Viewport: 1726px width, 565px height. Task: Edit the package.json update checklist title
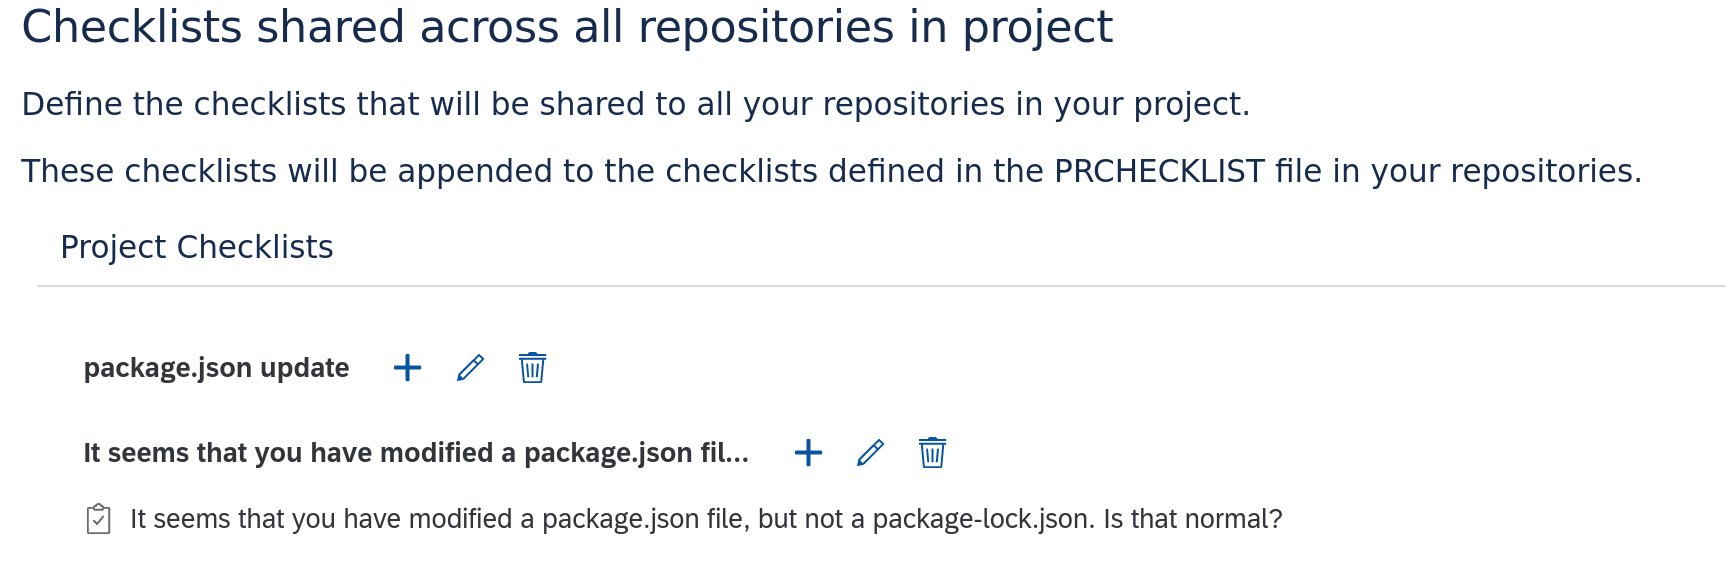pos(470,368)
